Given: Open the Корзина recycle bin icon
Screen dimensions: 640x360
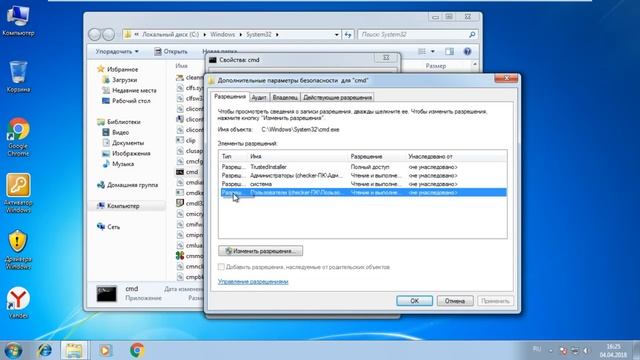Looking at the screenshot, I should (x=18, y=76).
